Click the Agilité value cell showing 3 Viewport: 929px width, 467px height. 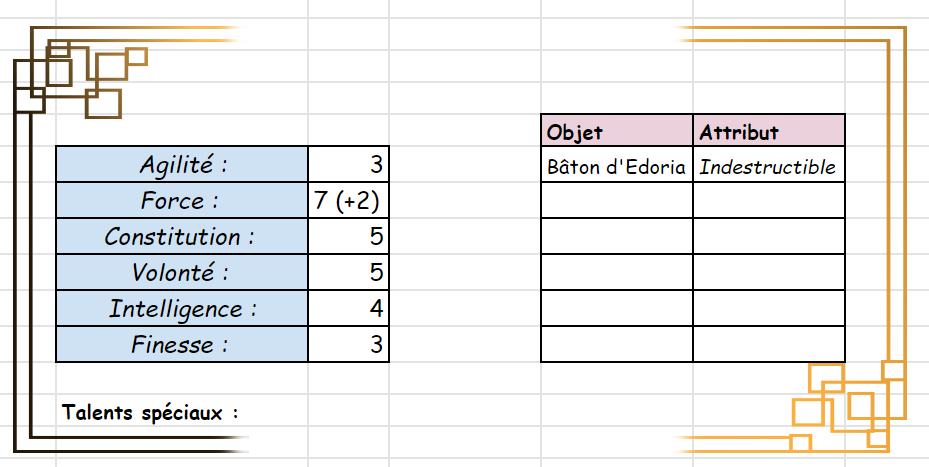click(348, 164)
